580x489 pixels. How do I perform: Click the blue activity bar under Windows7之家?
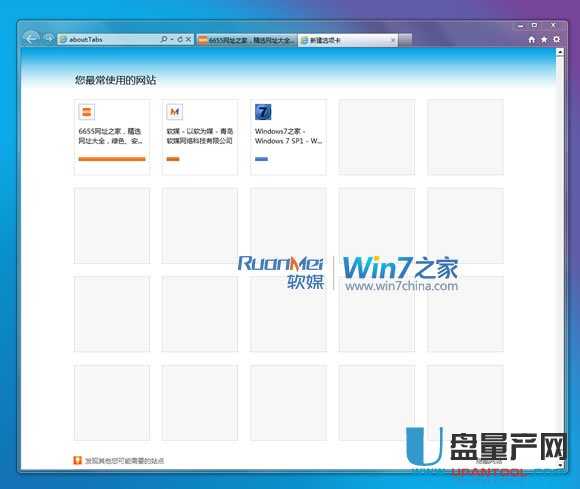tap(262, 159)
